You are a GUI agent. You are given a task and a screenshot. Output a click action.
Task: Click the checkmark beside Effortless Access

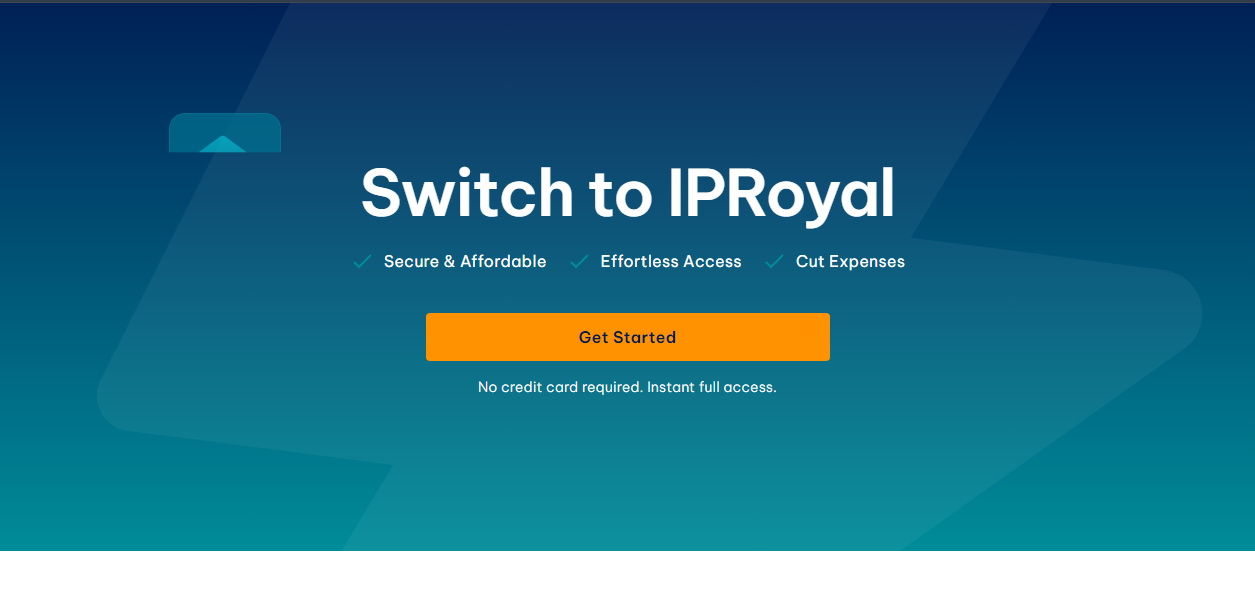tap(579, 262)
